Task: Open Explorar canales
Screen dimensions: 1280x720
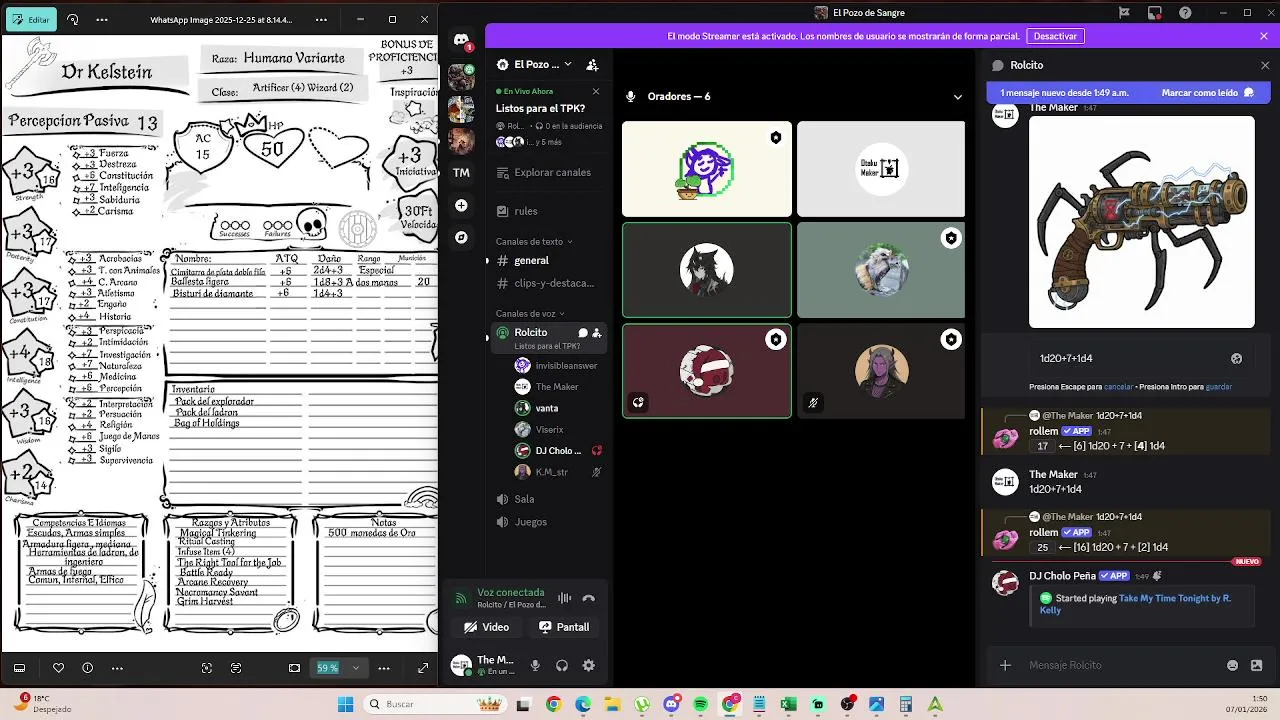Action: tap(548, 172)
